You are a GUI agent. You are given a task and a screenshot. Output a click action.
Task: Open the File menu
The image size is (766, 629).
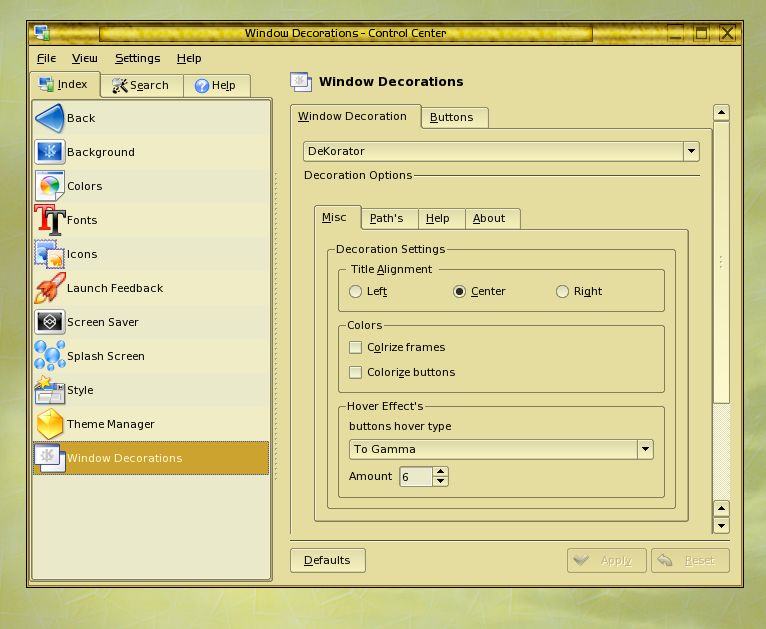(x=46, y=59)
